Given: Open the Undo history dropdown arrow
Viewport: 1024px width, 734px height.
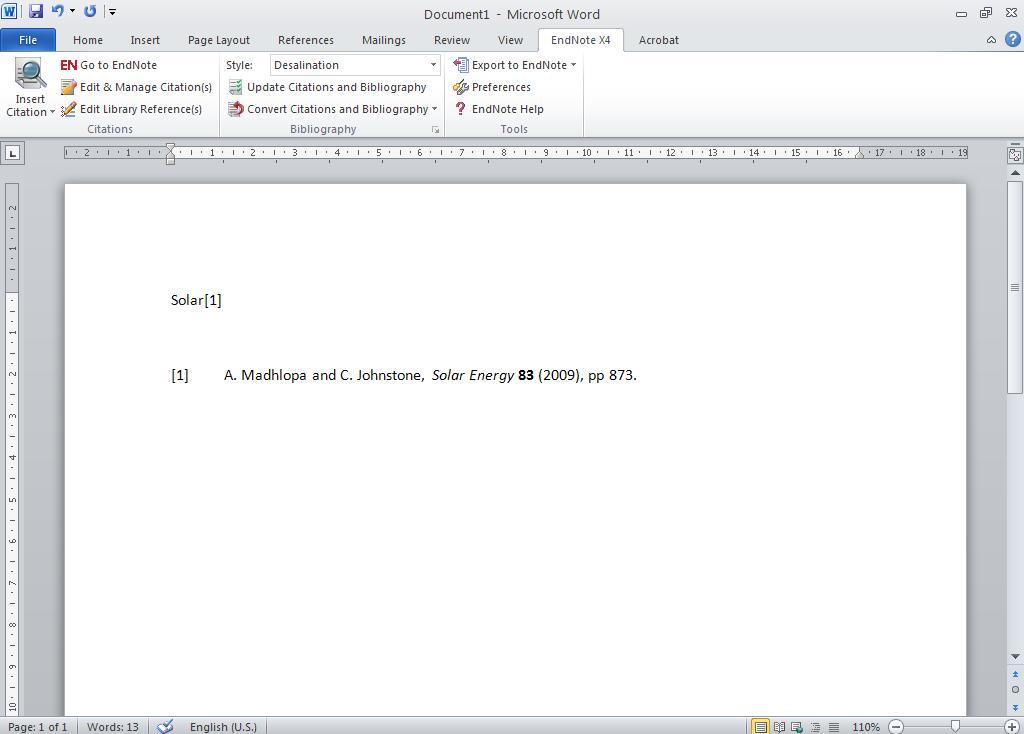Looking at the screenshot, I should pos(72,11).
